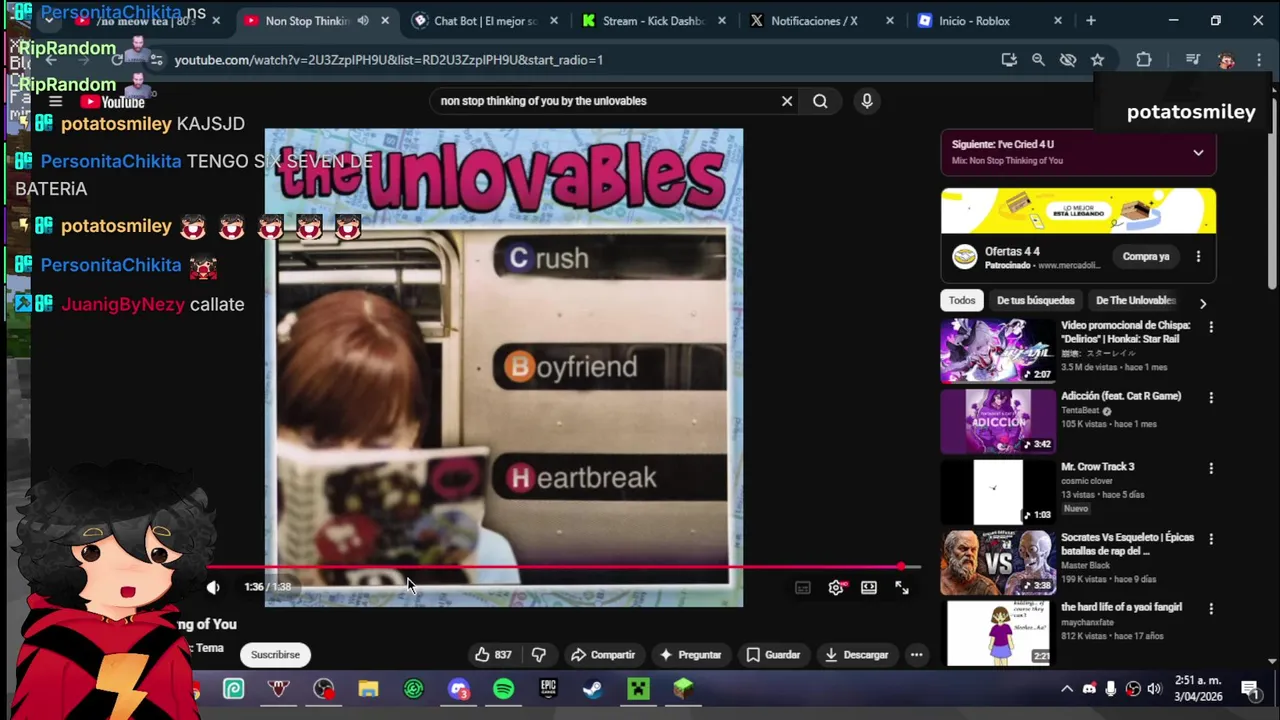Viewport: 1280px width, 720px height.
Task: Subscribe using the Suscribirse button
Action: pos(275,655)
